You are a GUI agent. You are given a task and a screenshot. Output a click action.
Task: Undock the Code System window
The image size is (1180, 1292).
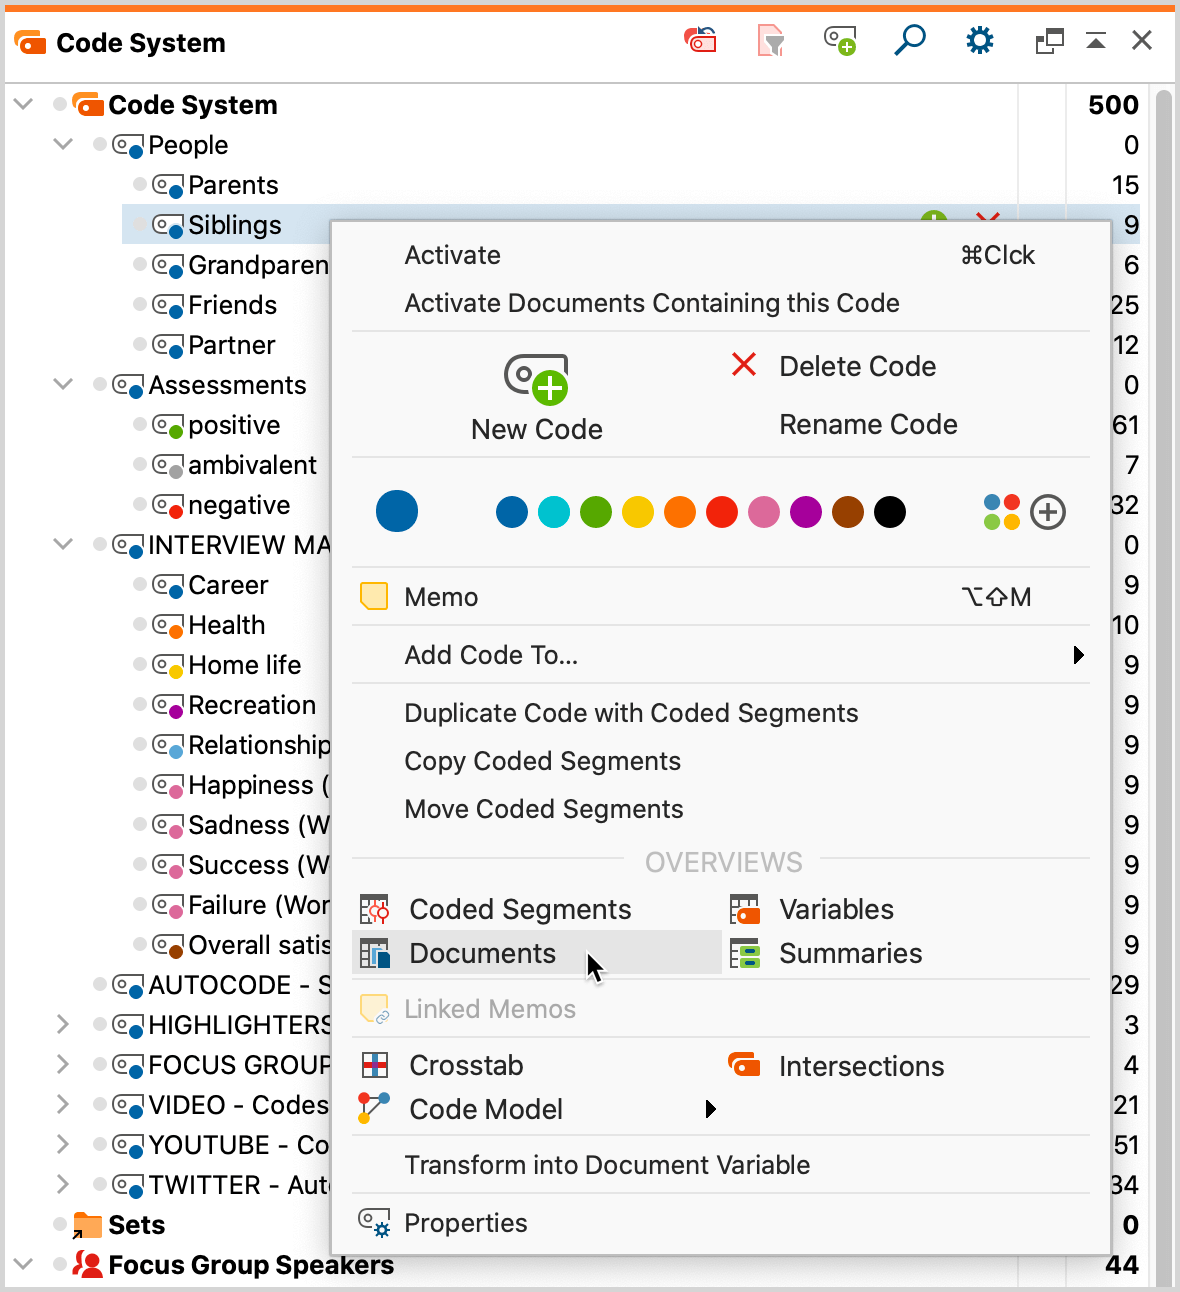[x=1049, y=41]
